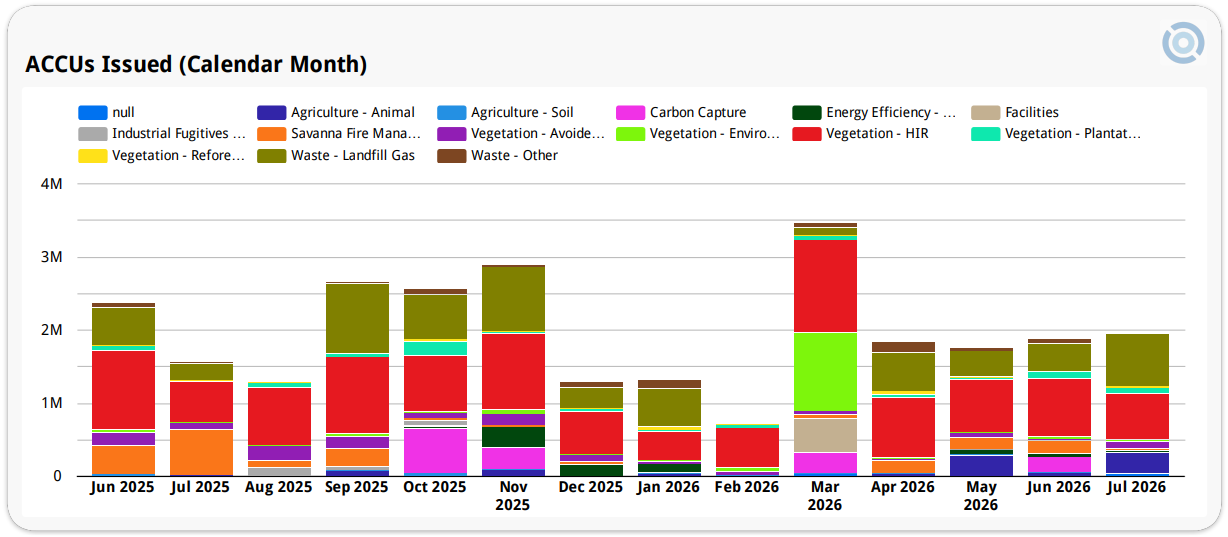The width and height of the screenshot is (1228, 537).
Task: Toggle the null legend swatch
Action: (x=92, y=113)
